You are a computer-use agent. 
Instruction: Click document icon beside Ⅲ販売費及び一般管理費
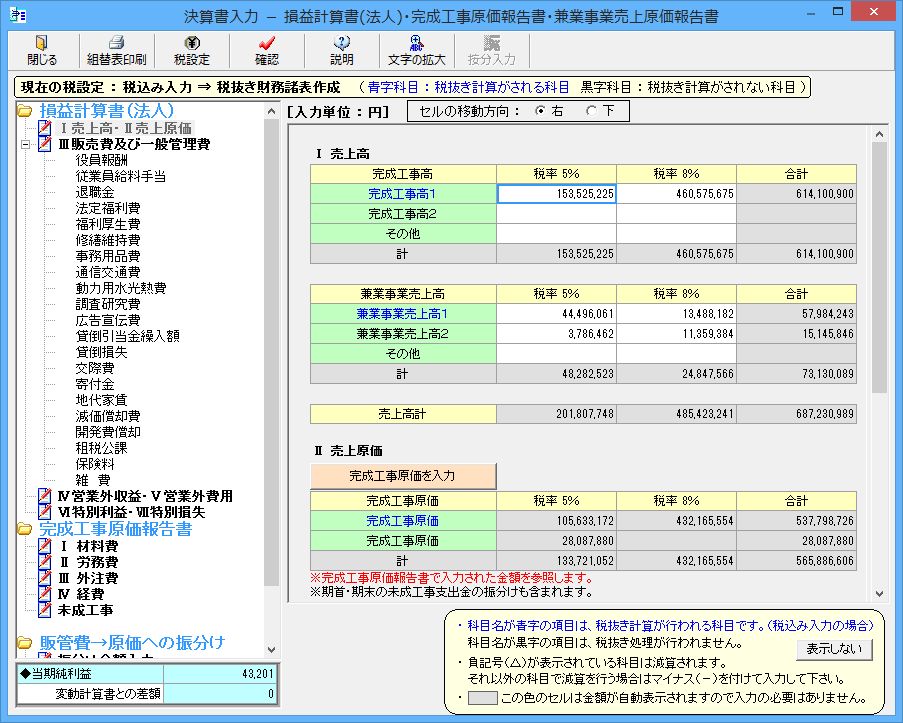coord(45,144)
